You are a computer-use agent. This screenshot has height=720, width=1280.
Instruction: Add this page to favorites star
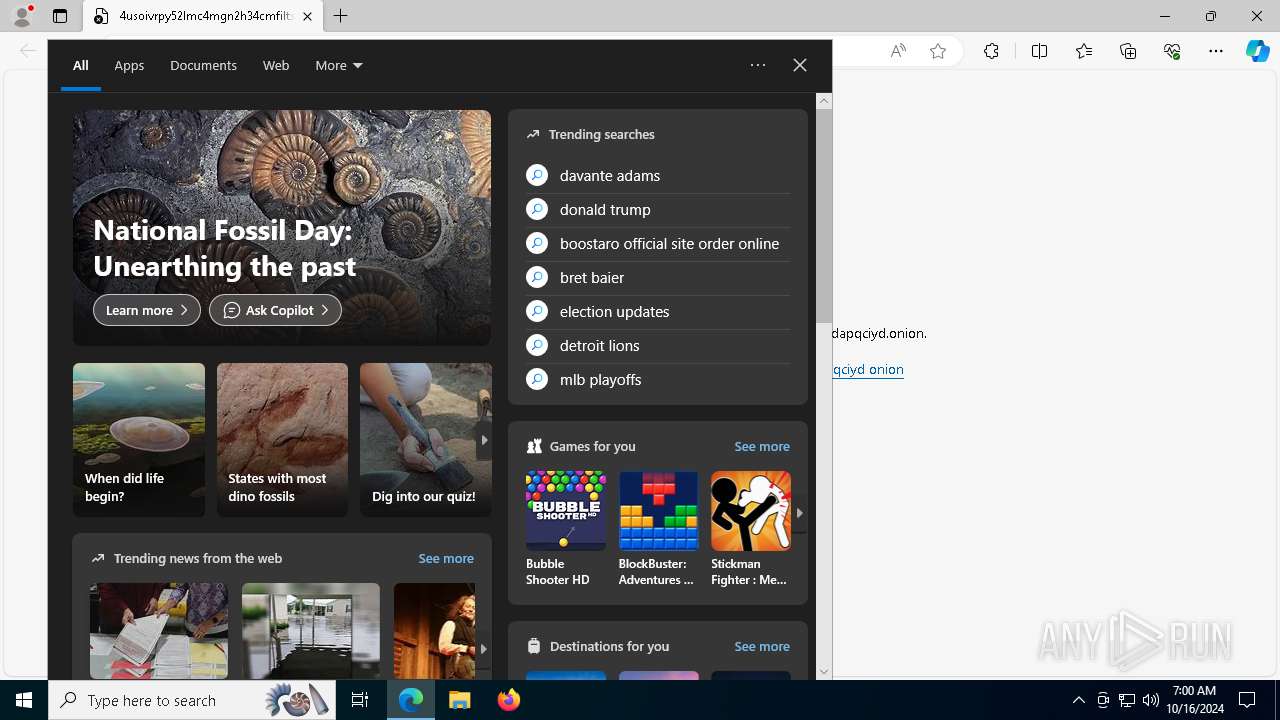[x=938, y=51]
